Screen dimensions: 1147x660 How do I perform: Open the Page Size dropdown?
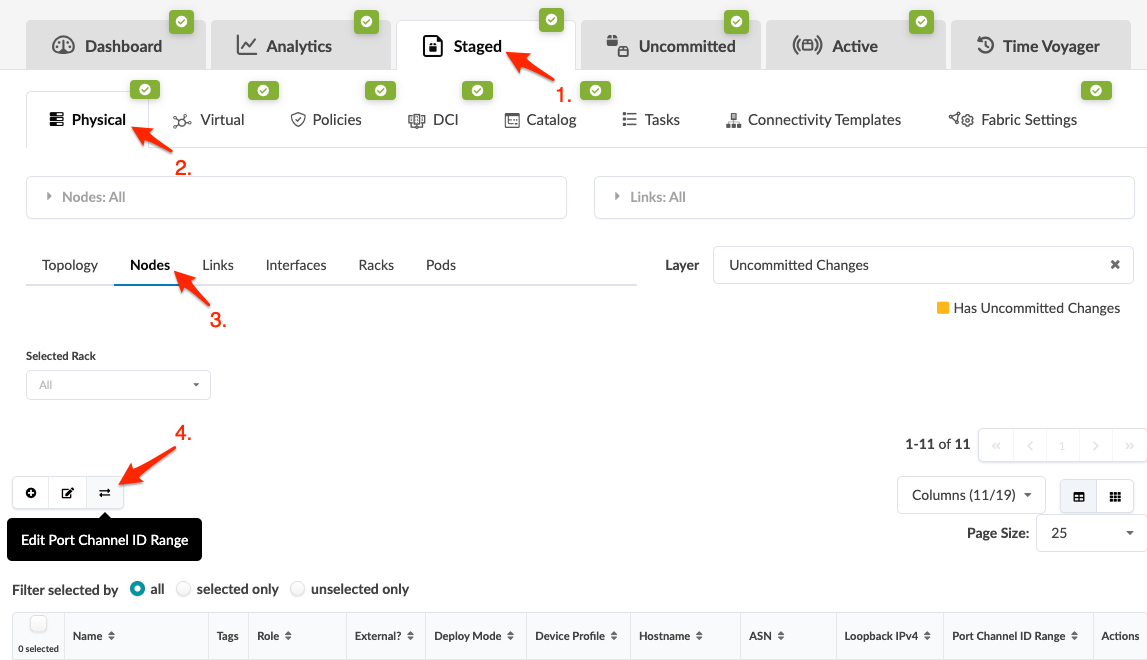[x=1091, y=533]
